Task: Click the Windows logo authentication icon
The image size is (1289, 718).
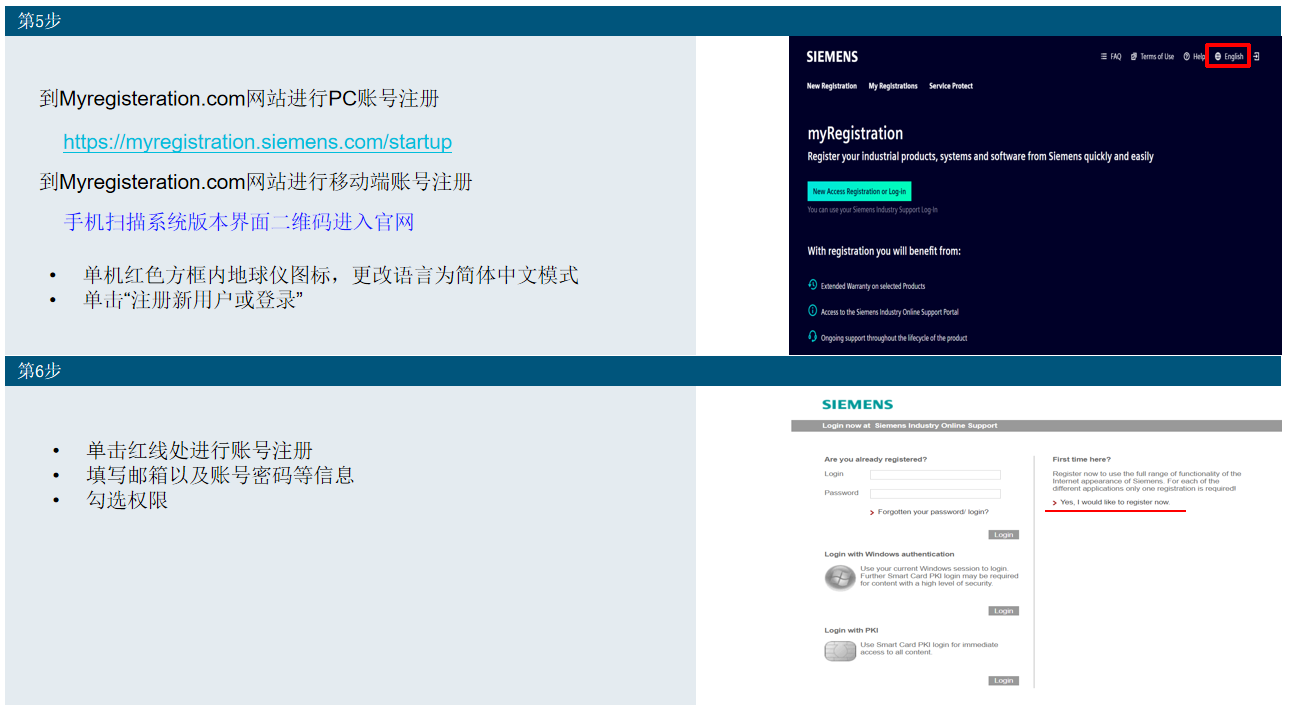Action: (x=840, y=578)
